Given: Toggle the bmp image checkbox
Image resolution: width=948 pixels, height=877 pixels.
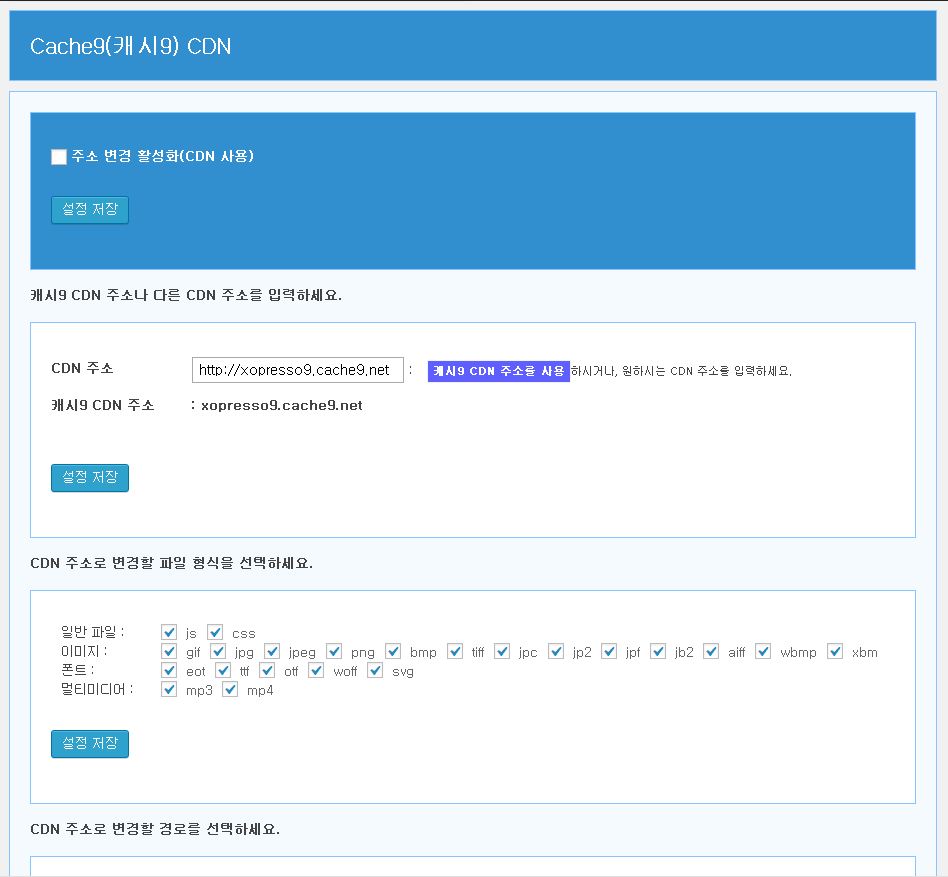Looking at the screenshot, I should click(x=393, y=652).
